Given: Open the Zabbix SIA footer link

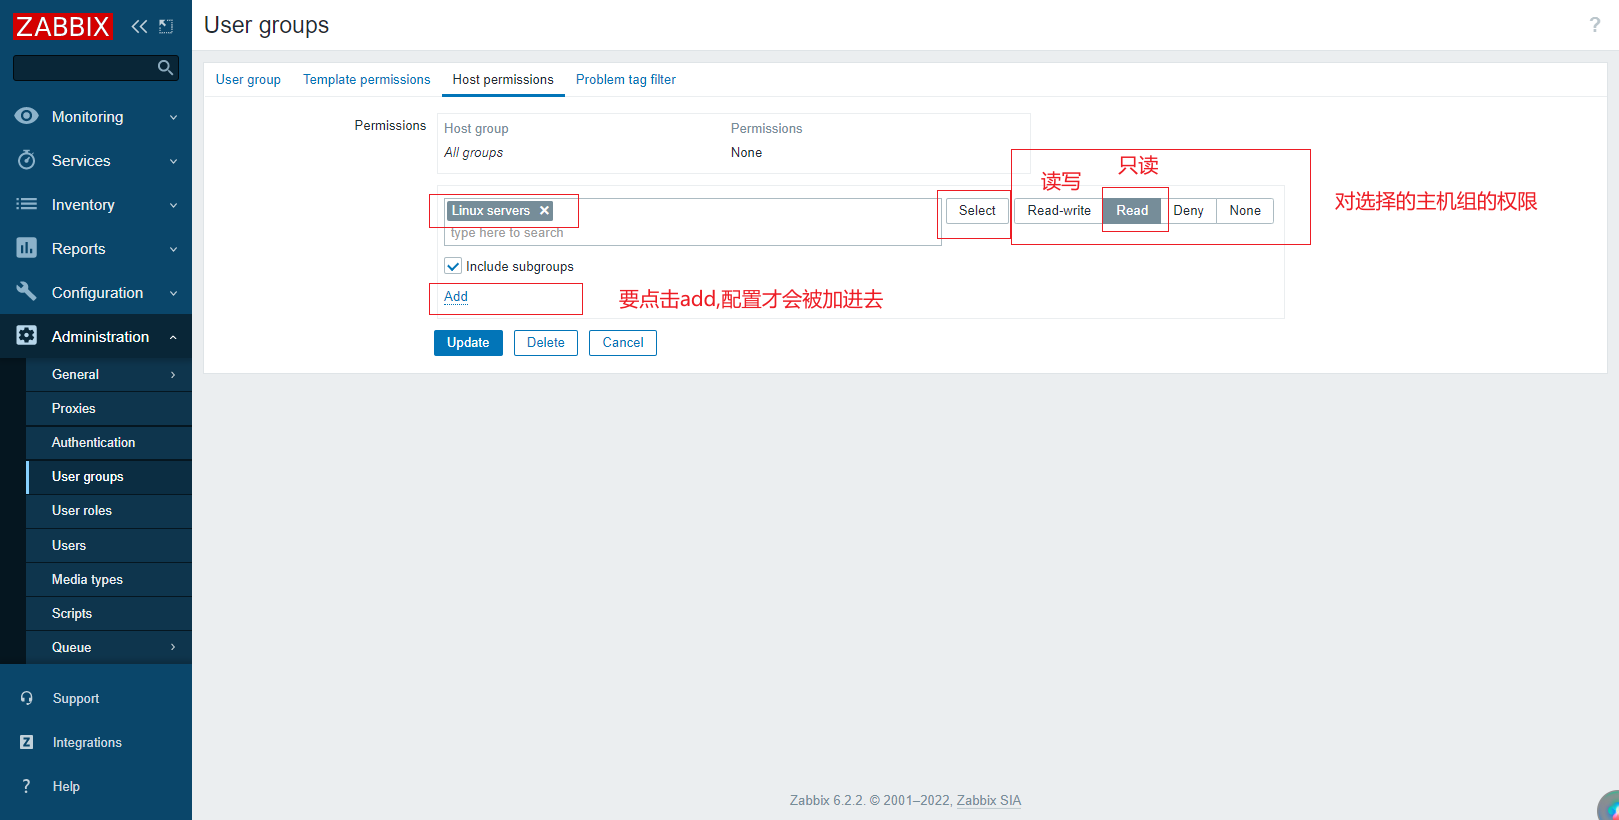Looking at the screenshot, I should tap(989, 800).
